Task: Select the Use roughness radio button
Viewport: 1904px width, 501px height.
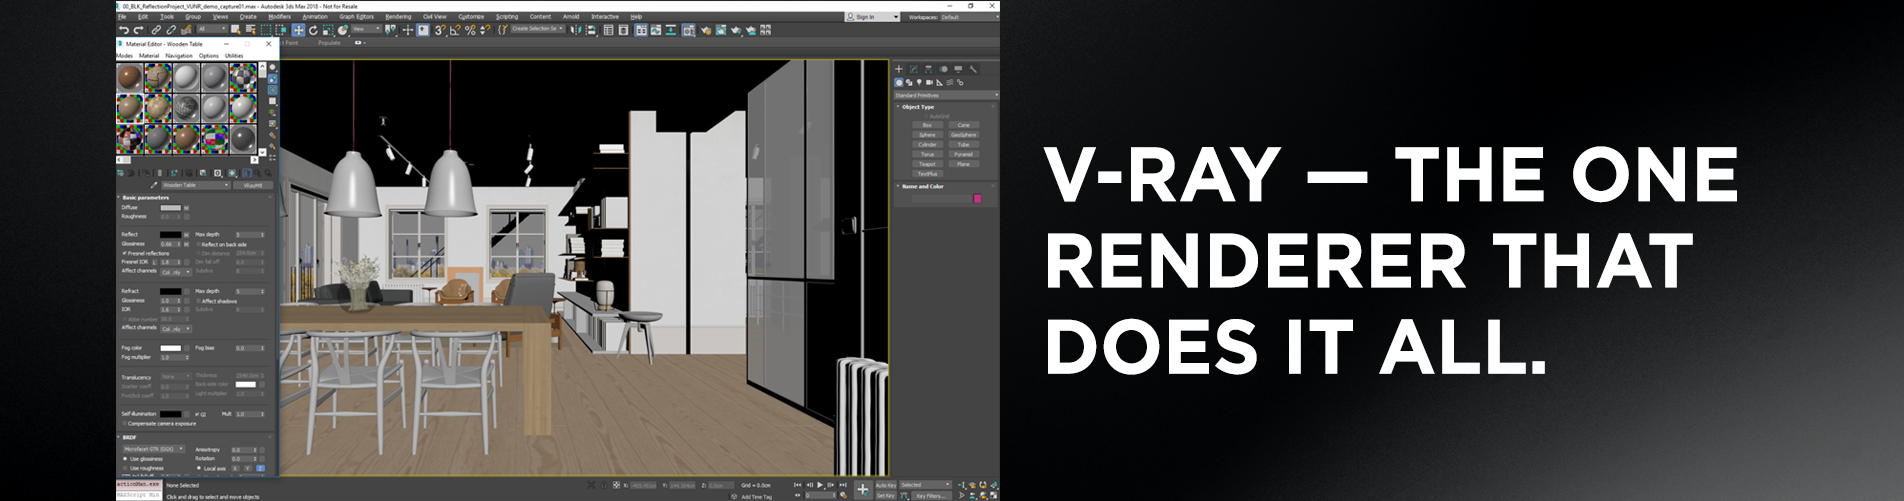Action: (125, 468)
